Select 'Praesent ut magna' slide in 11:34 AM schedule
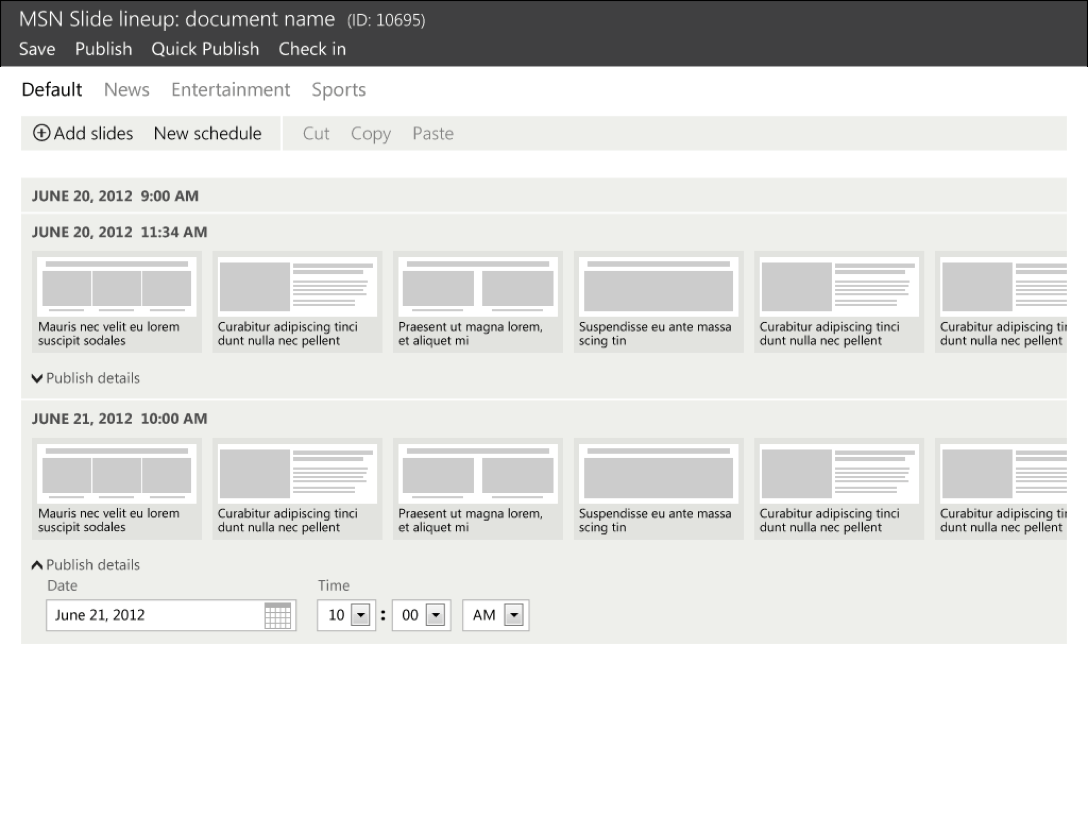The width and height of the screenshot is (1088, 816). click(x=477, y=302)
